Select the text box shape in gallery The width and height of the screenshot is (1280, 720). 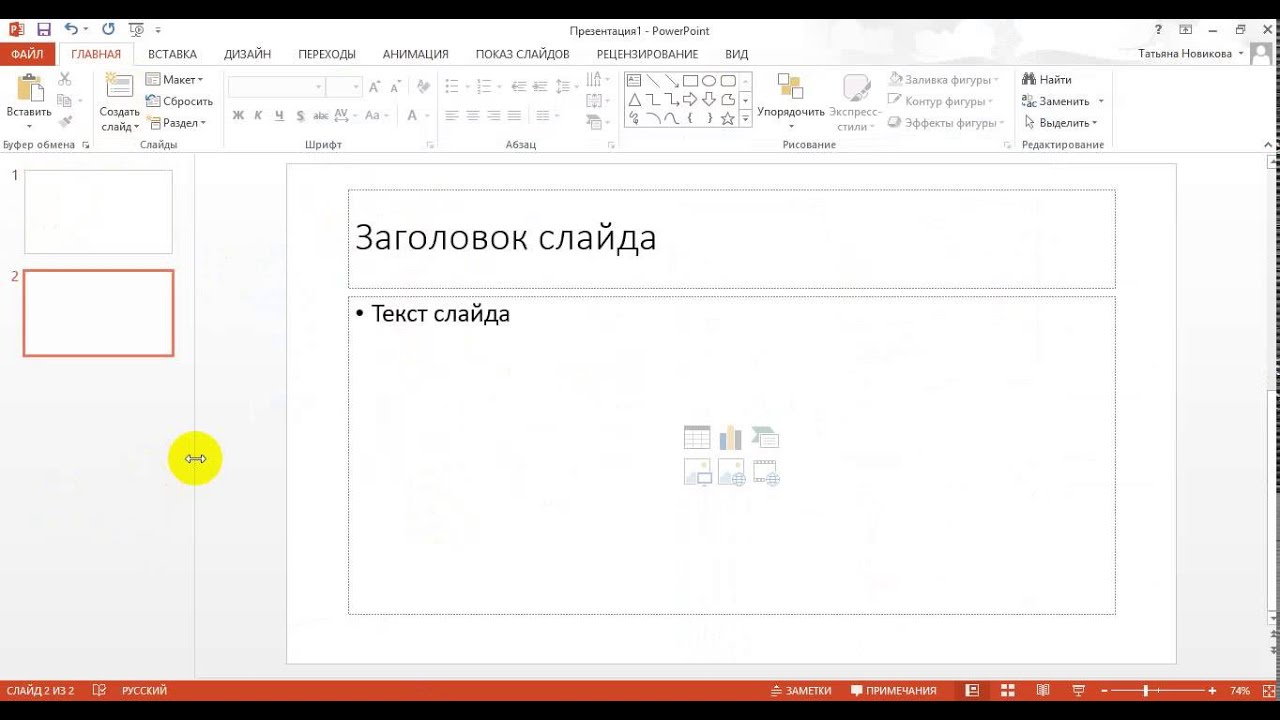634,81
